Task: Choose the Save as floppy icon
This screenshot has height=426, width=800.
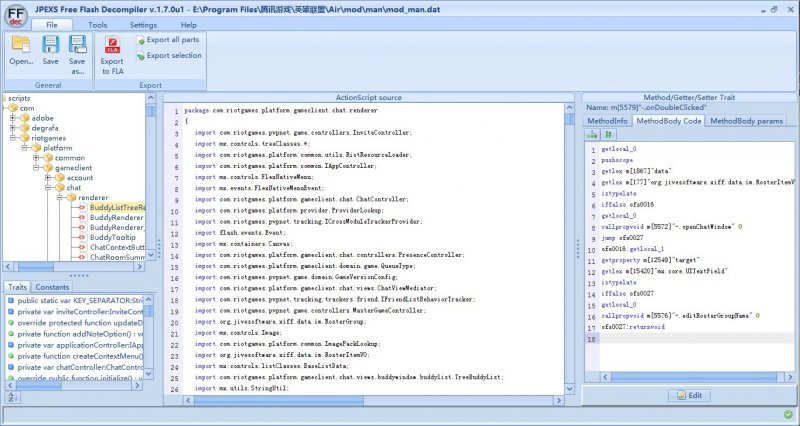Action: click(x=78, y=44)
